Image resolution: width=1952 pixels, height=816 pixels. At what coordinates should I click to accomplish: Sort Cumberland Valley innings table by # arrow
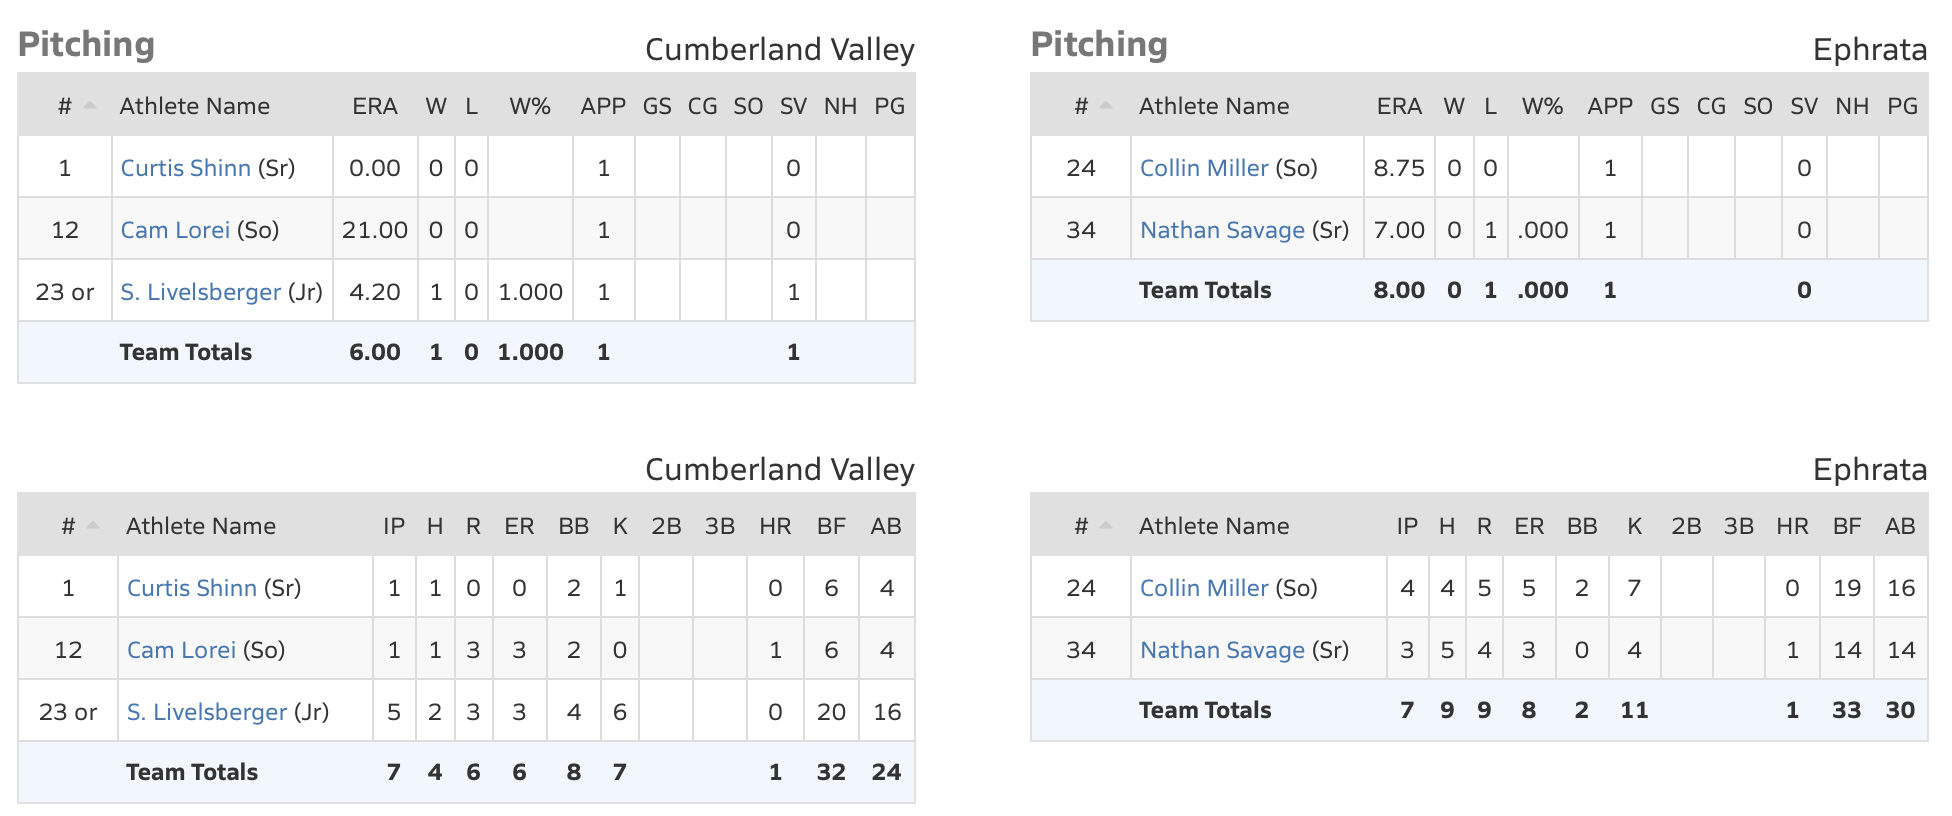[93, 525]
